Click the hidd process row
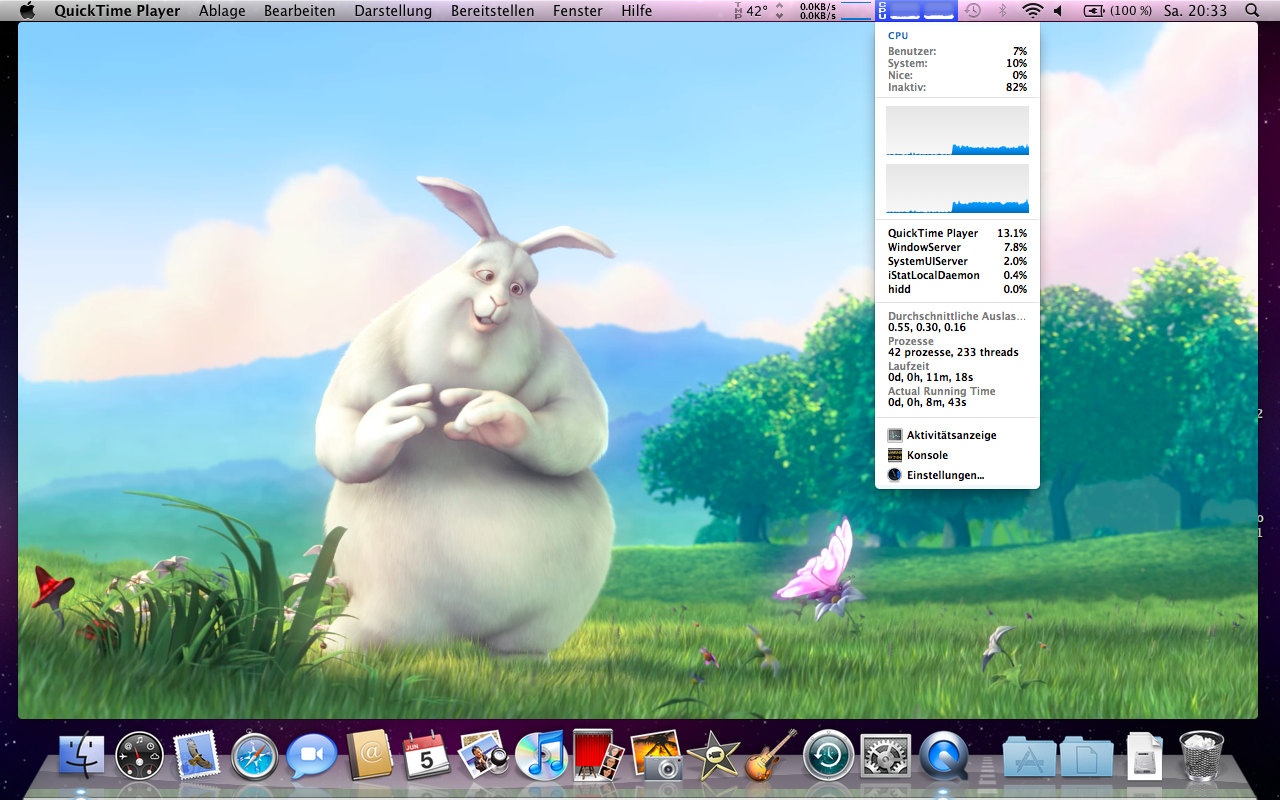Screen dimensions: 1280x800 [x=957, y=289]
